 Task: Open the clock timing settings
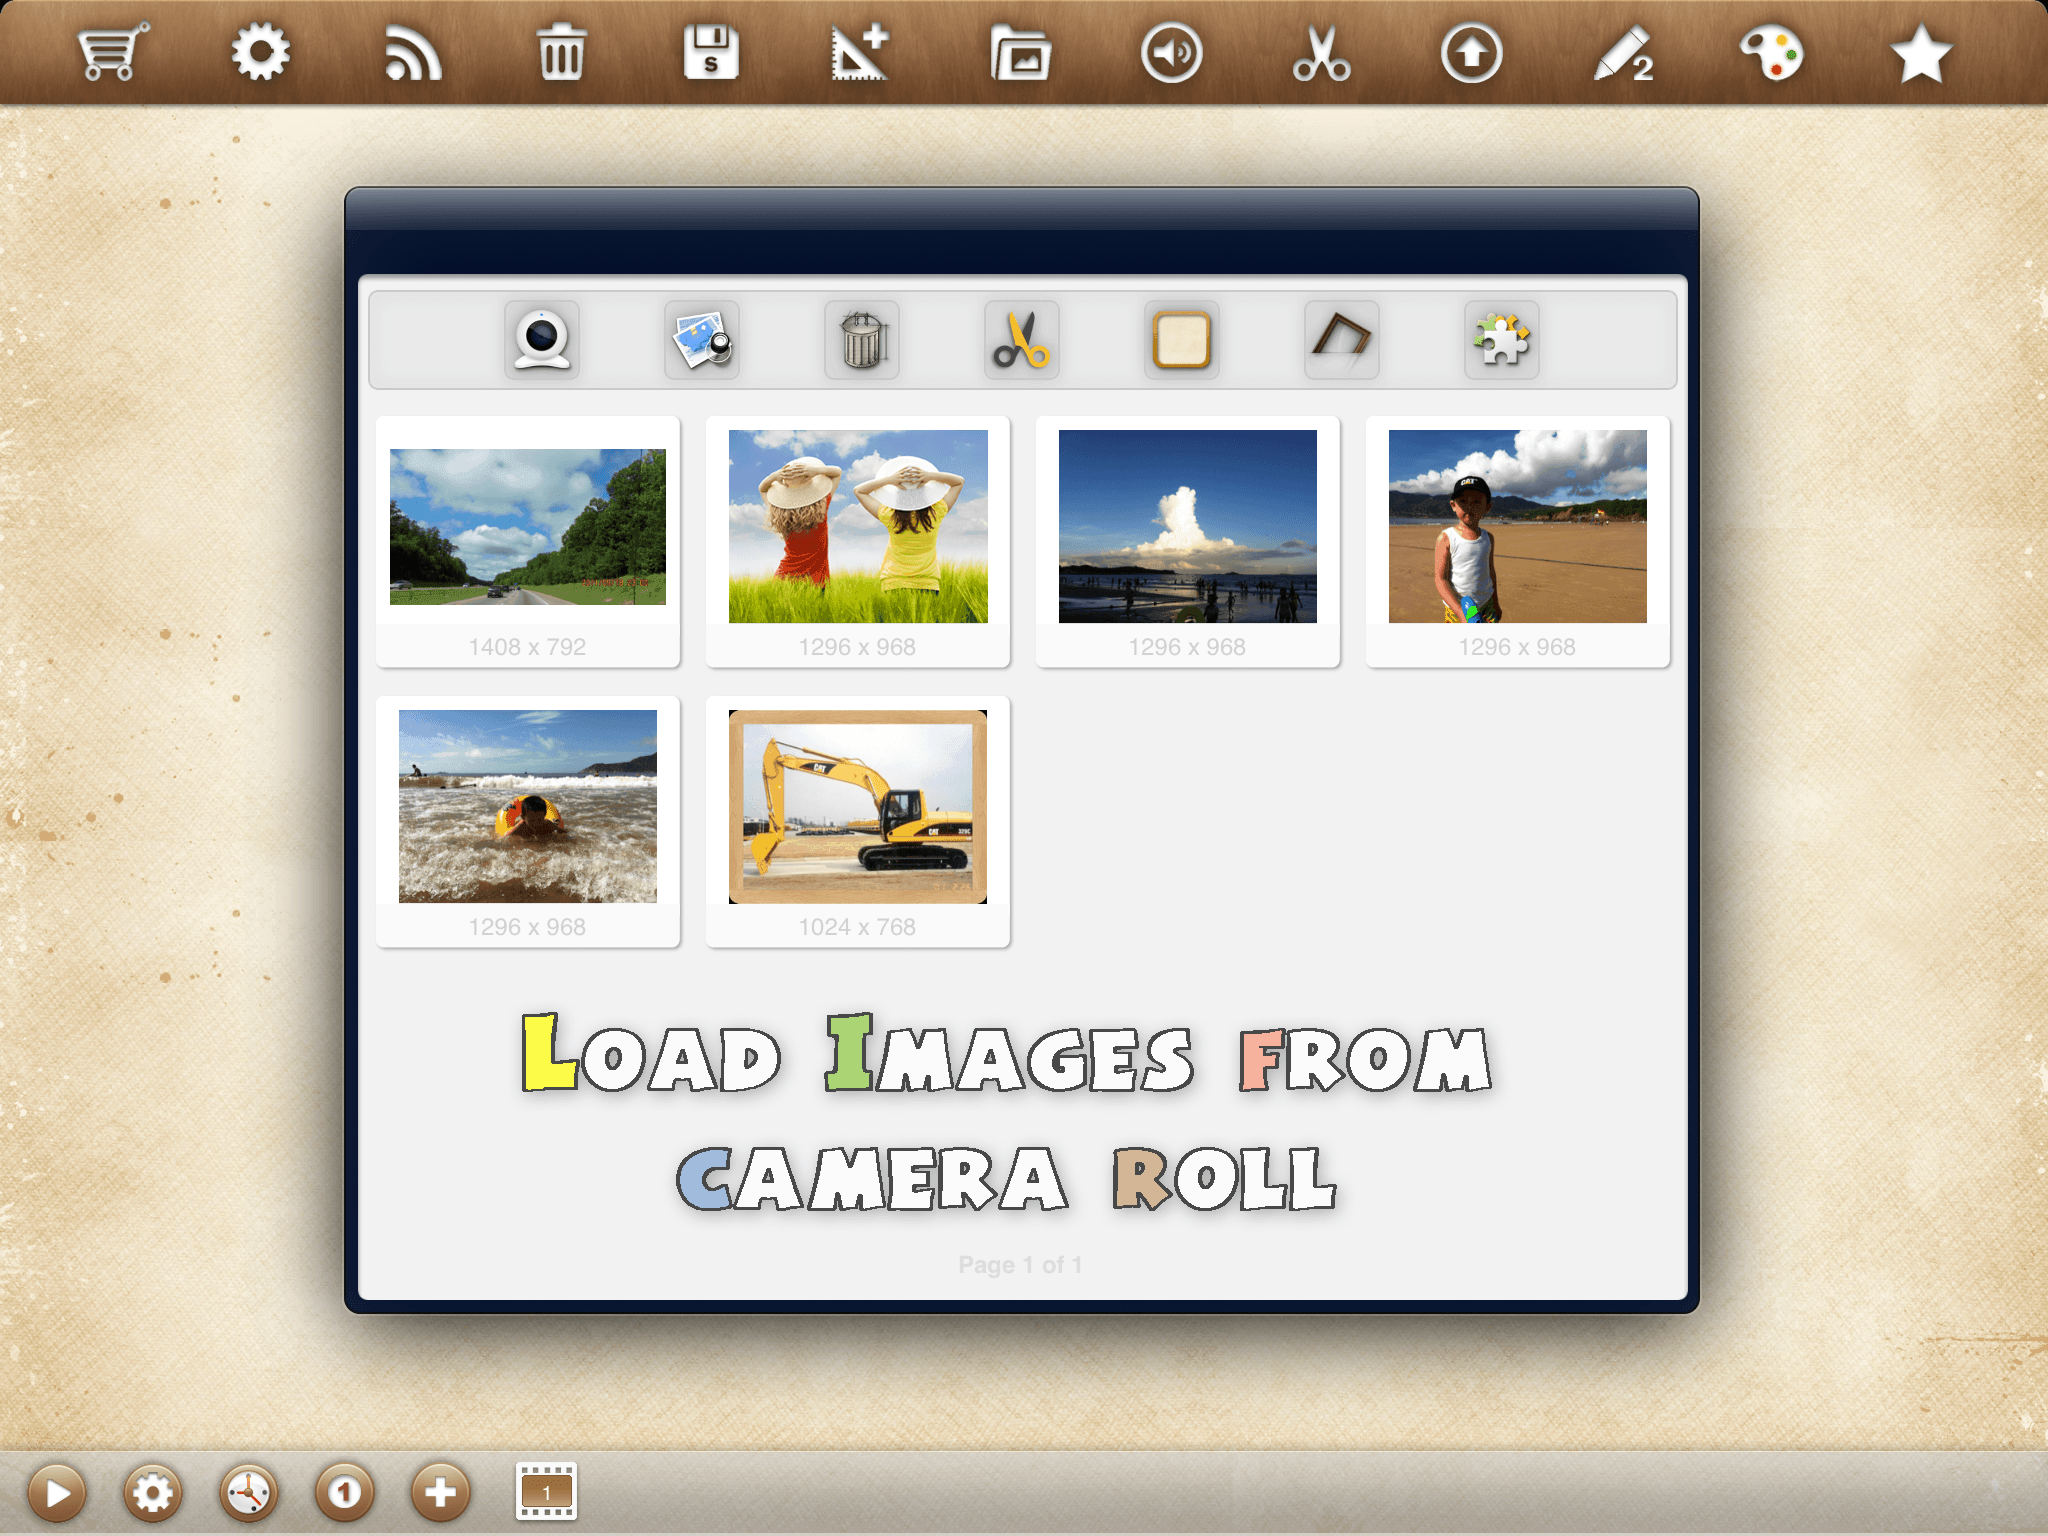[248, 1493]
